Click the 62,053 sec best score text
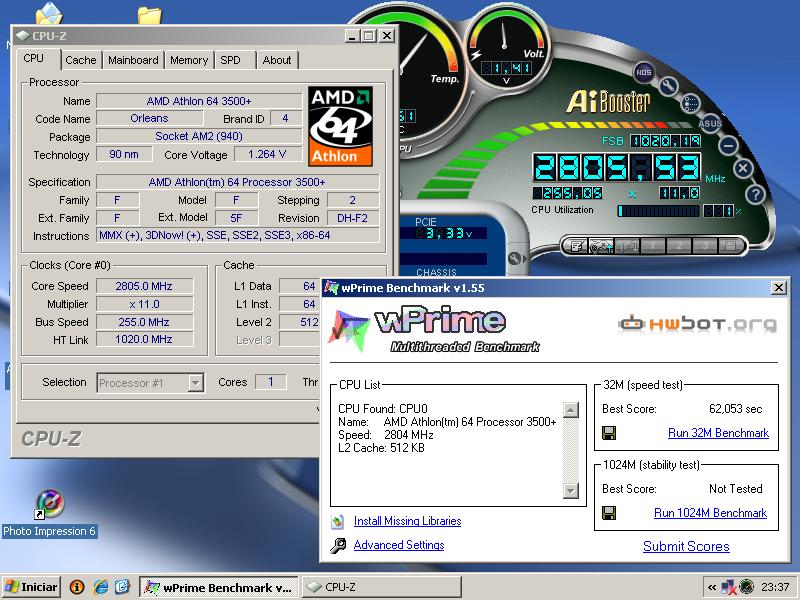Viewport: 800px width, 600px height. pyautogui.click(x=735, y=409)
